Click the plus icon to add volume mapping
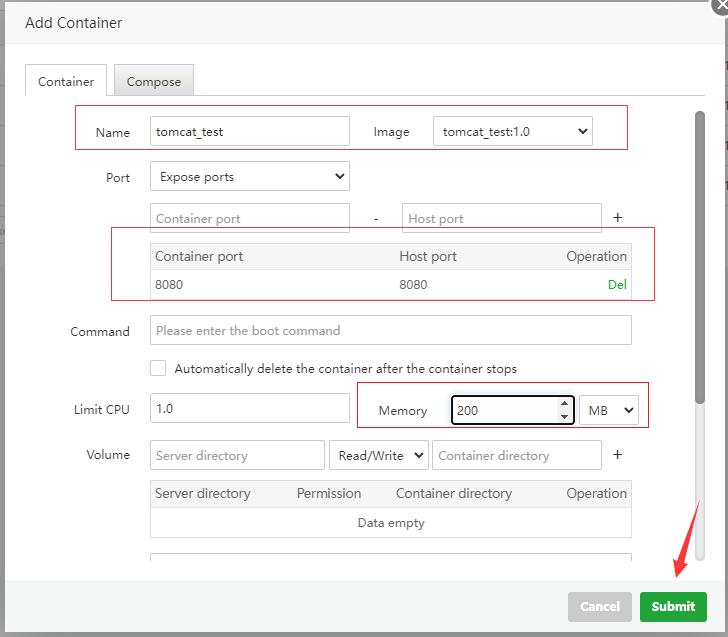This screenshot has height=637, width=728. click(617, 455)
